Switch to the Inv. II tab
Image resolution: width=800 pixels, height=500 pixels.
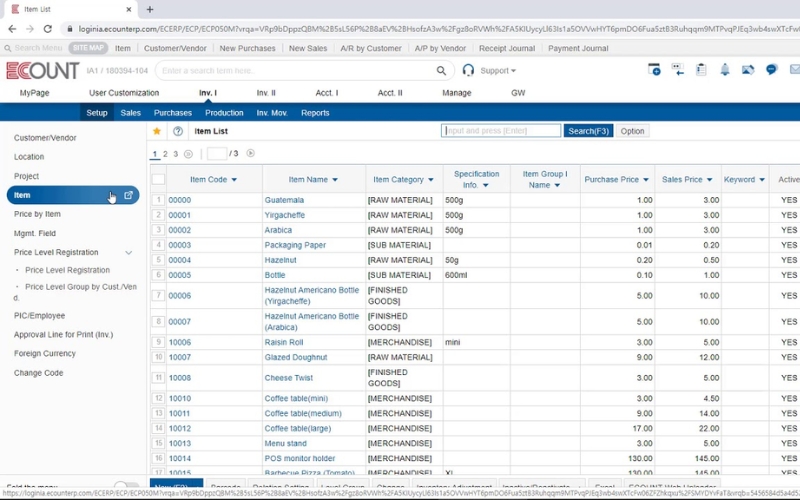click(x=266, y=93)
